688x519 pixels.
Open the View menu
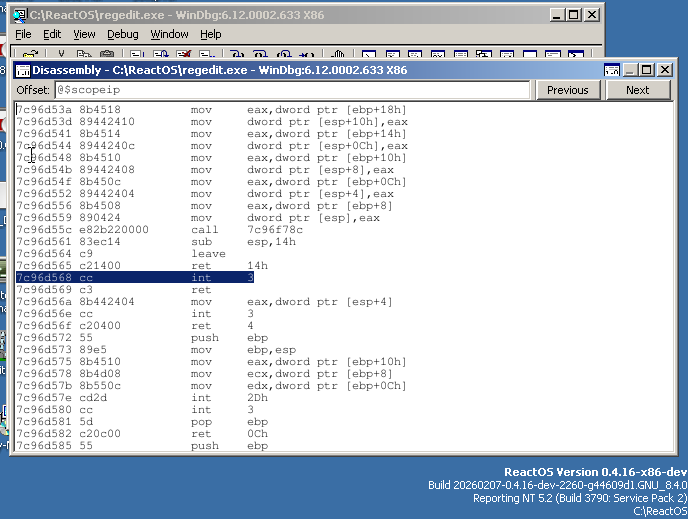[84, 34]
